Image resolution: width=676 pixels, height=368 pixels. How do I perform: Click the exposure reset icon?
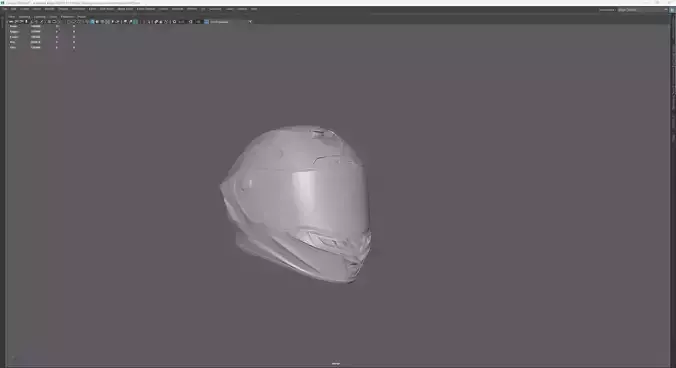(x=174, y=22)
